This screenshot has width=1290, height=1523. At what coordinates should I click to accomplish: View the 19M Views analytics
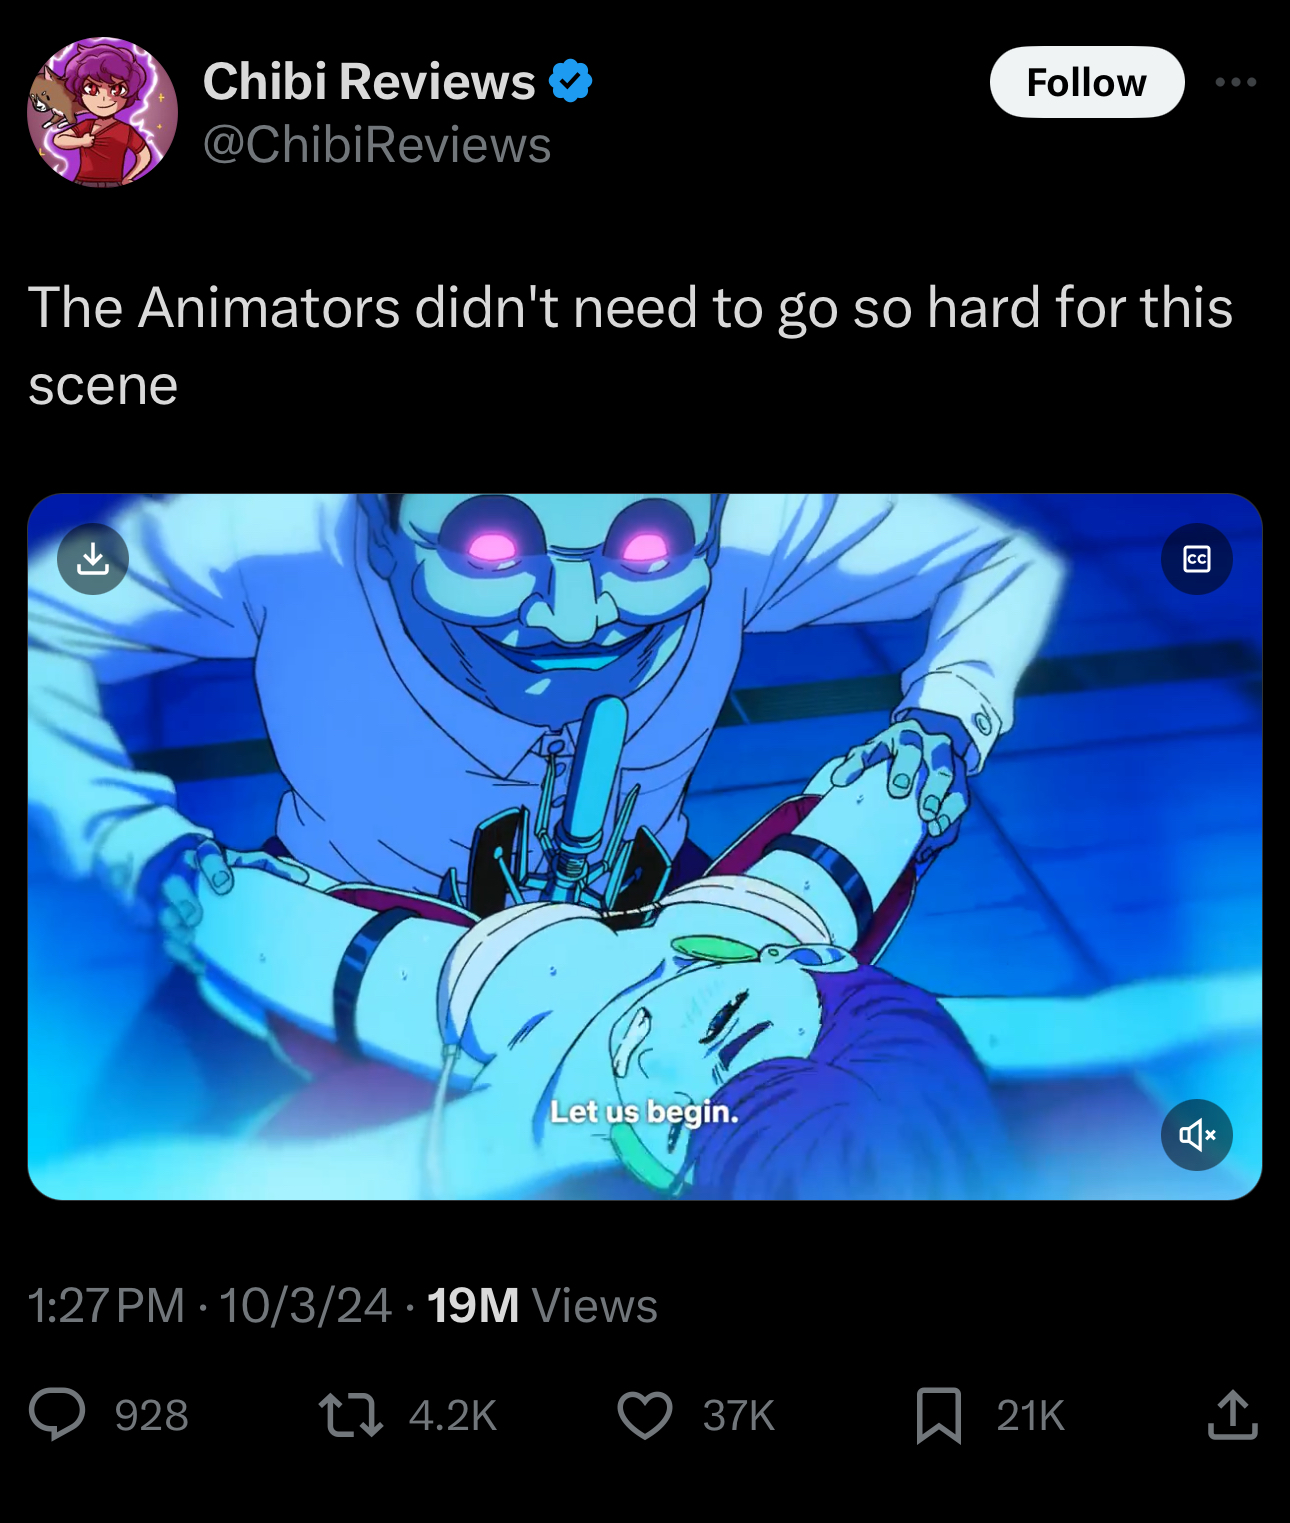(x=543, y=1305)
